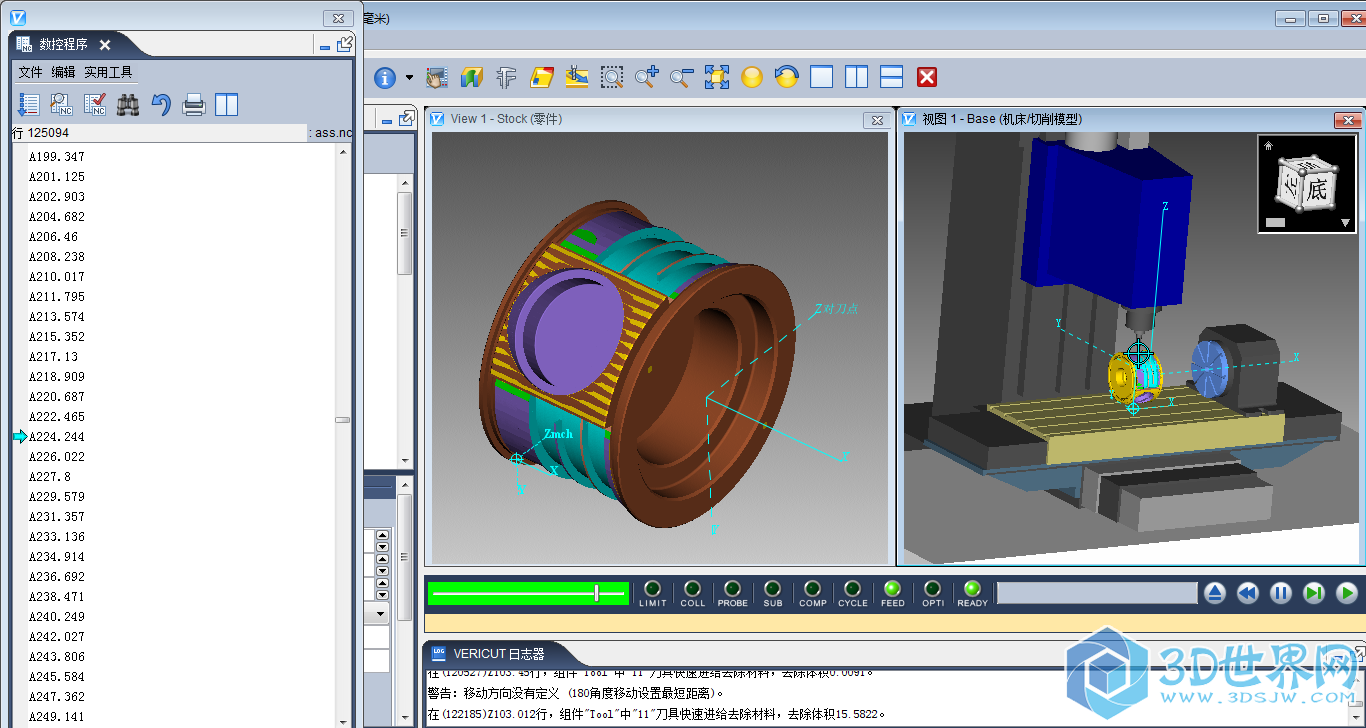Screen dimensions: 1366x728
Task: Click the COLL indicator light
Action: tap(692, 589)
